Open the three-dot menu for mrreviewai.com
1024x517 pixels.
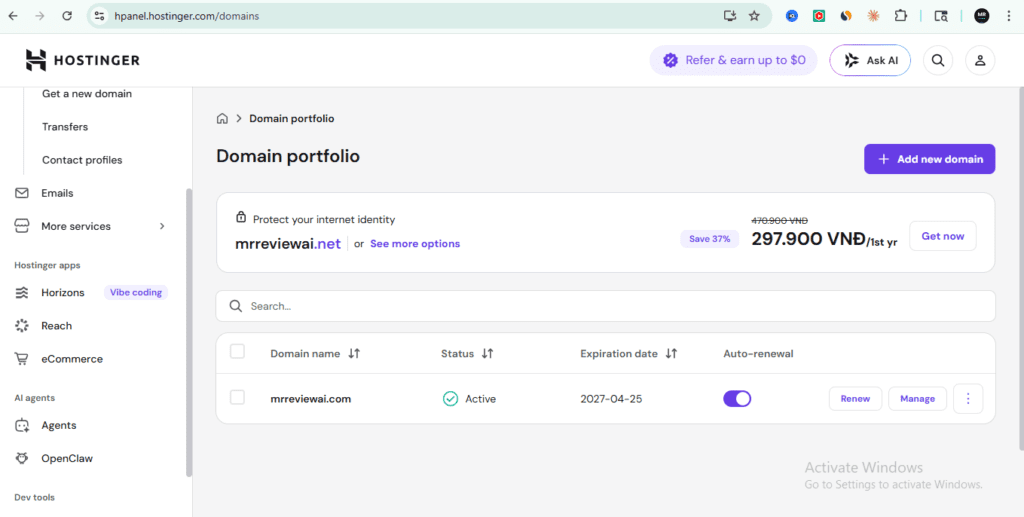pos(968,399)
